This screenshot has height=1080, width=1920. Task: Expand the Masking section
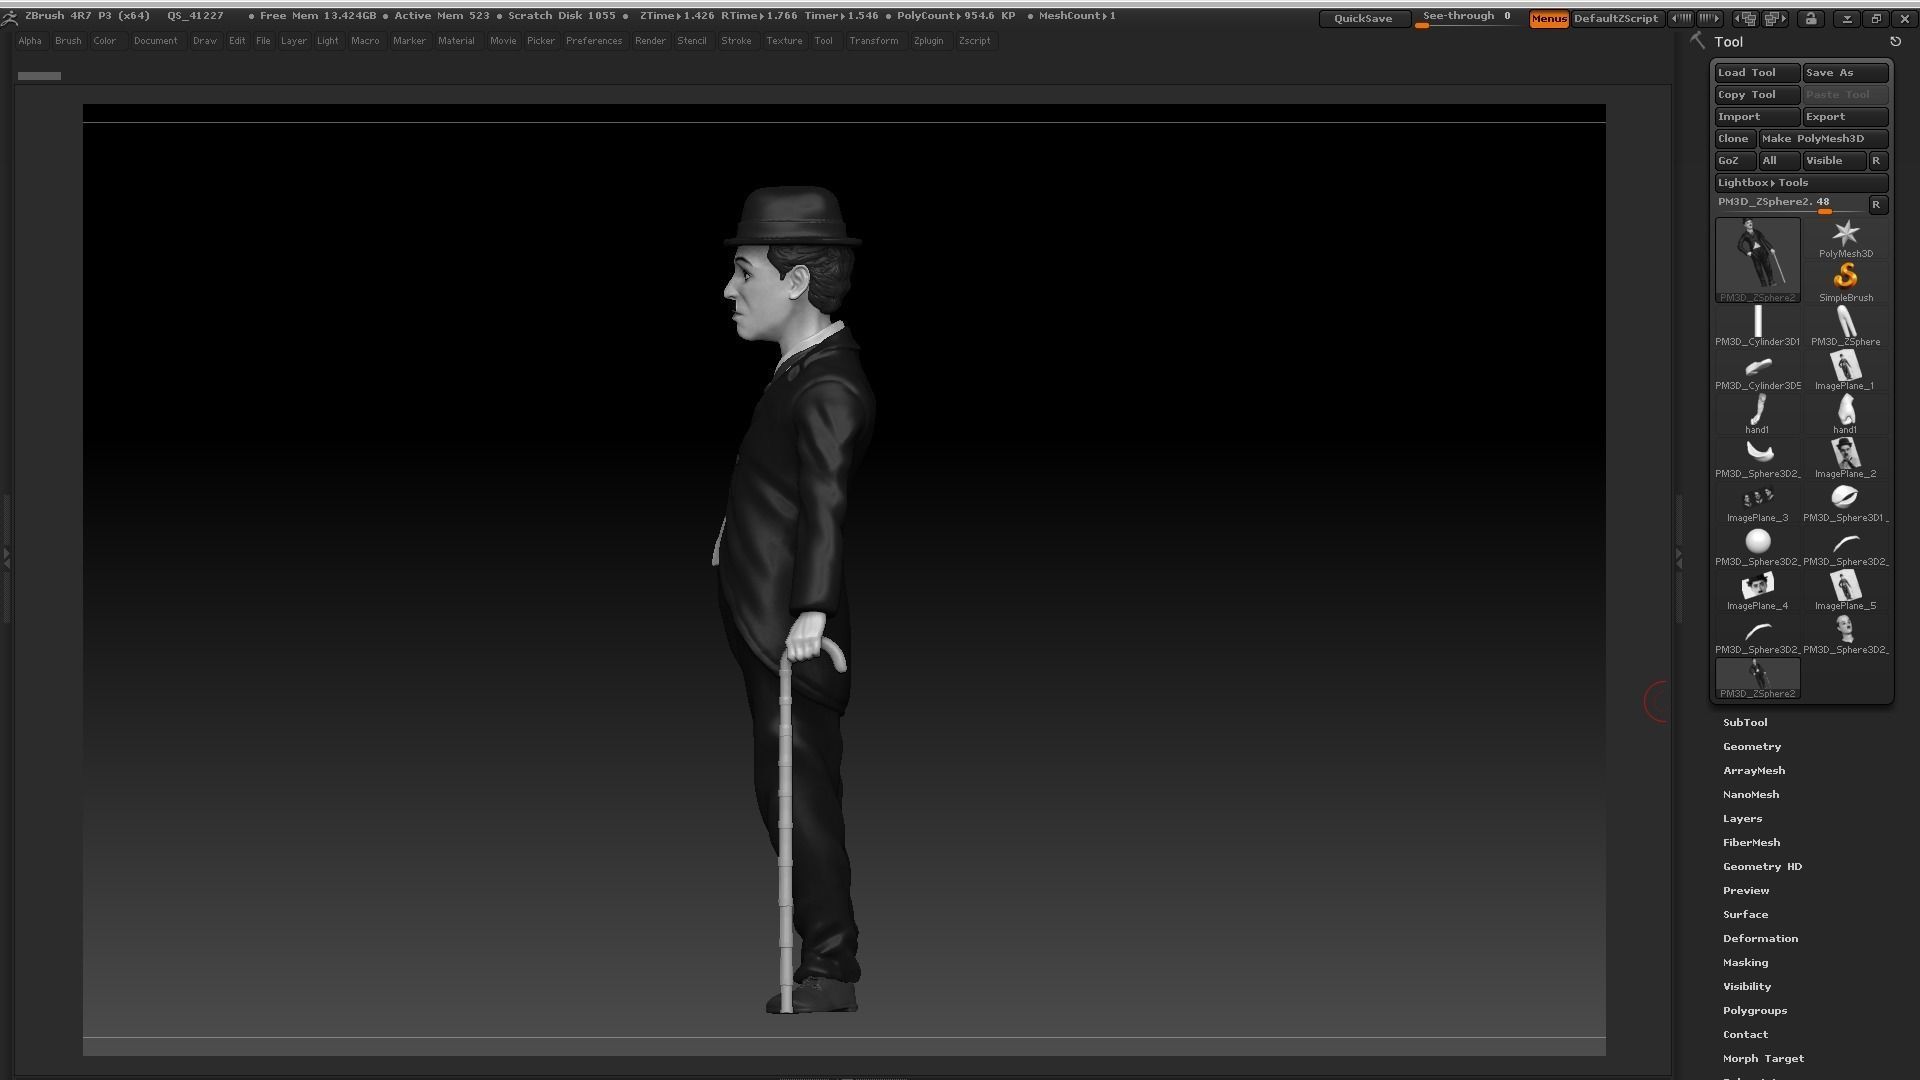(x=1745, y=962)
